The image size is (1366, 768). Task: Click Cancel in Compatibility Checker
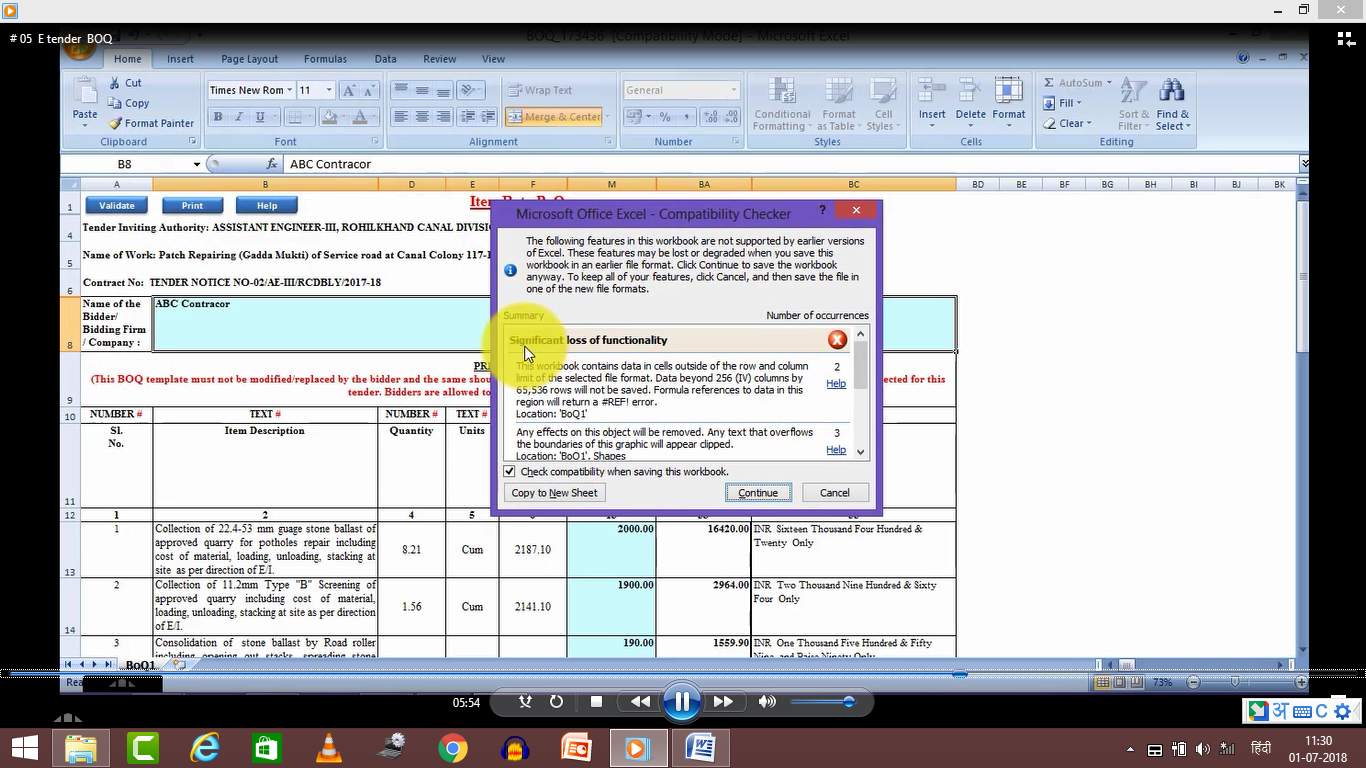[x=835, y=492]
